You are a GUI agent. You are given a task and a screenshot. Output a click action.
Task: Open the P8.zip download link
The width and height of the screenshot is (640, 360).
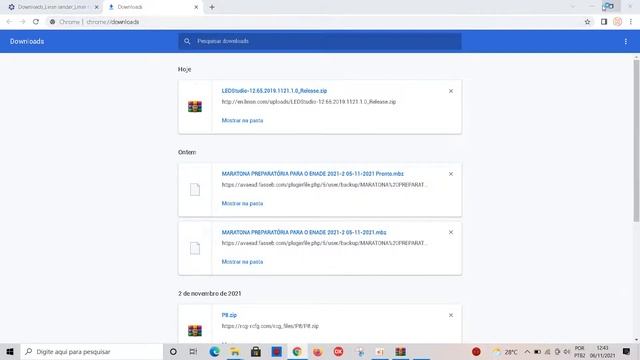[229, 315]
